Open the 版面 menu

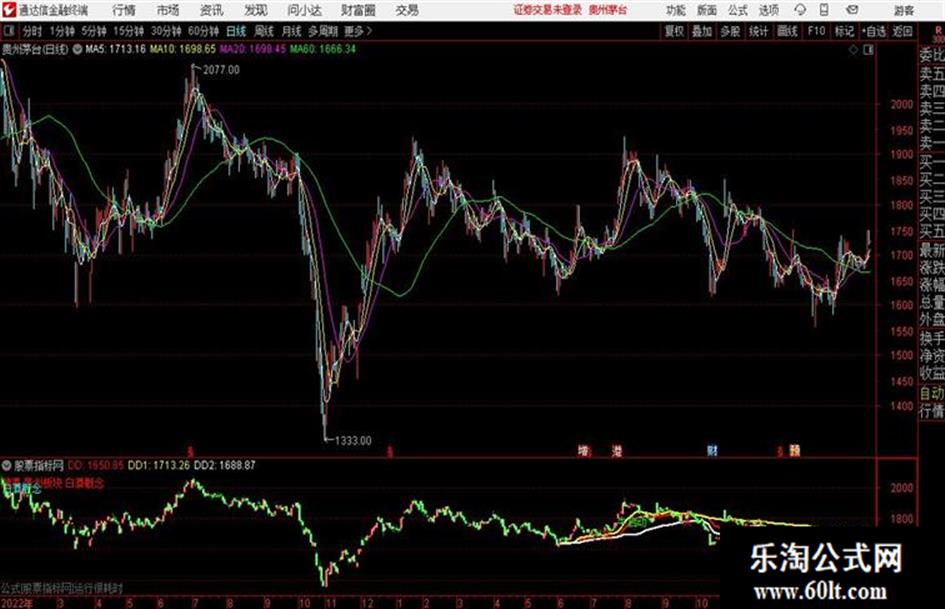(706, 10)
